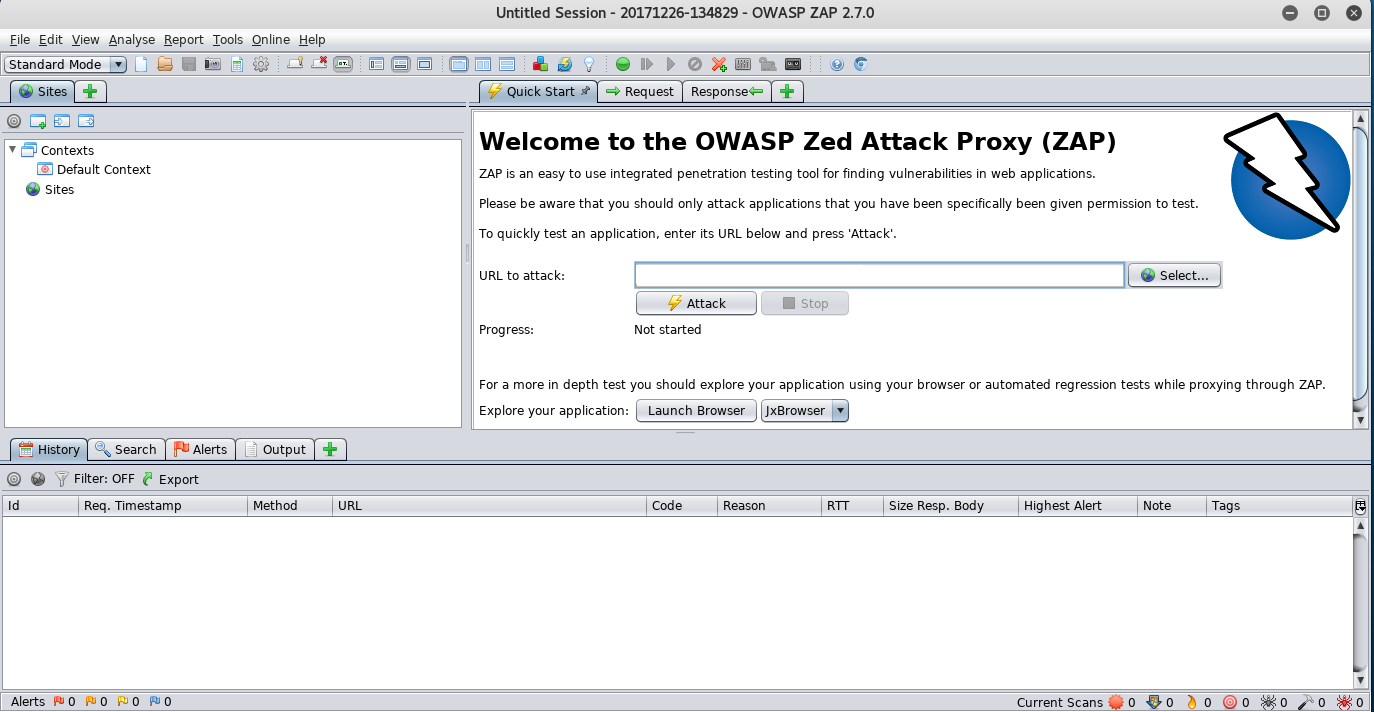Click the Snapshot Session camera icon
The image size is (1374, 712).
click(x=213, y=64)
